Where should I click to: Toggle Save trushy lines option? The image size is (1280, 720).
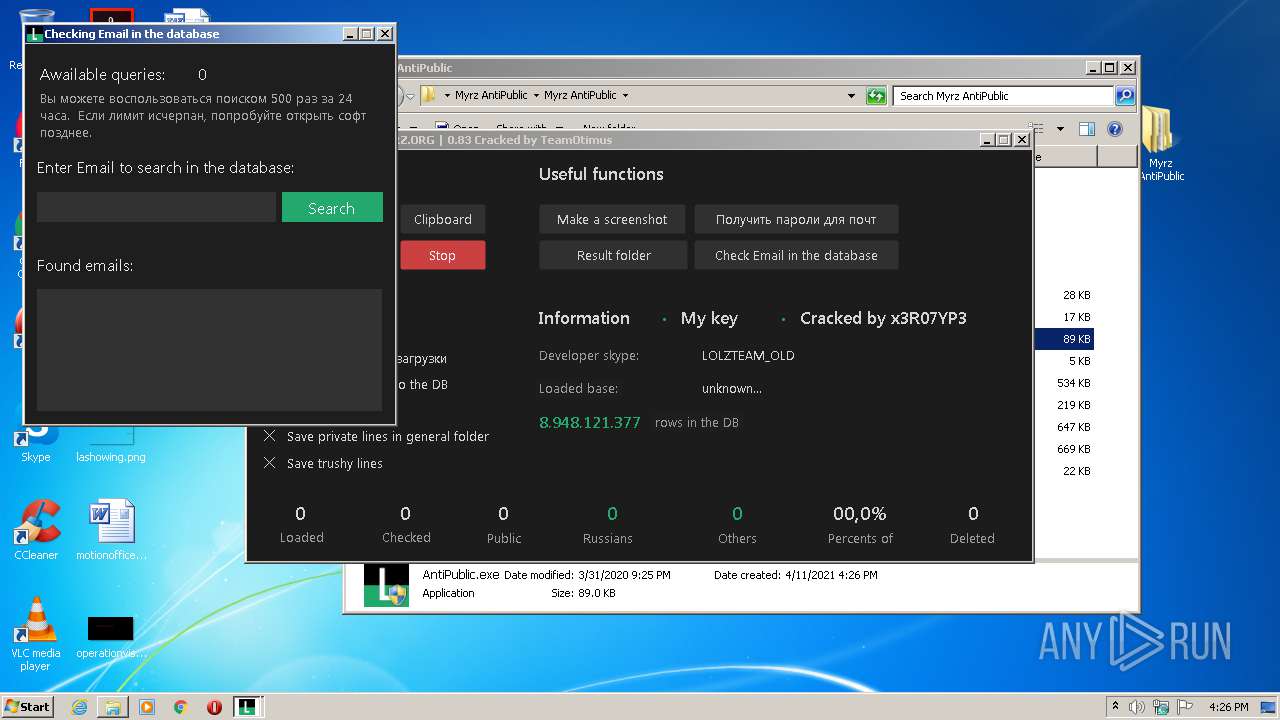pyautogui.click(x=323, y=463)
